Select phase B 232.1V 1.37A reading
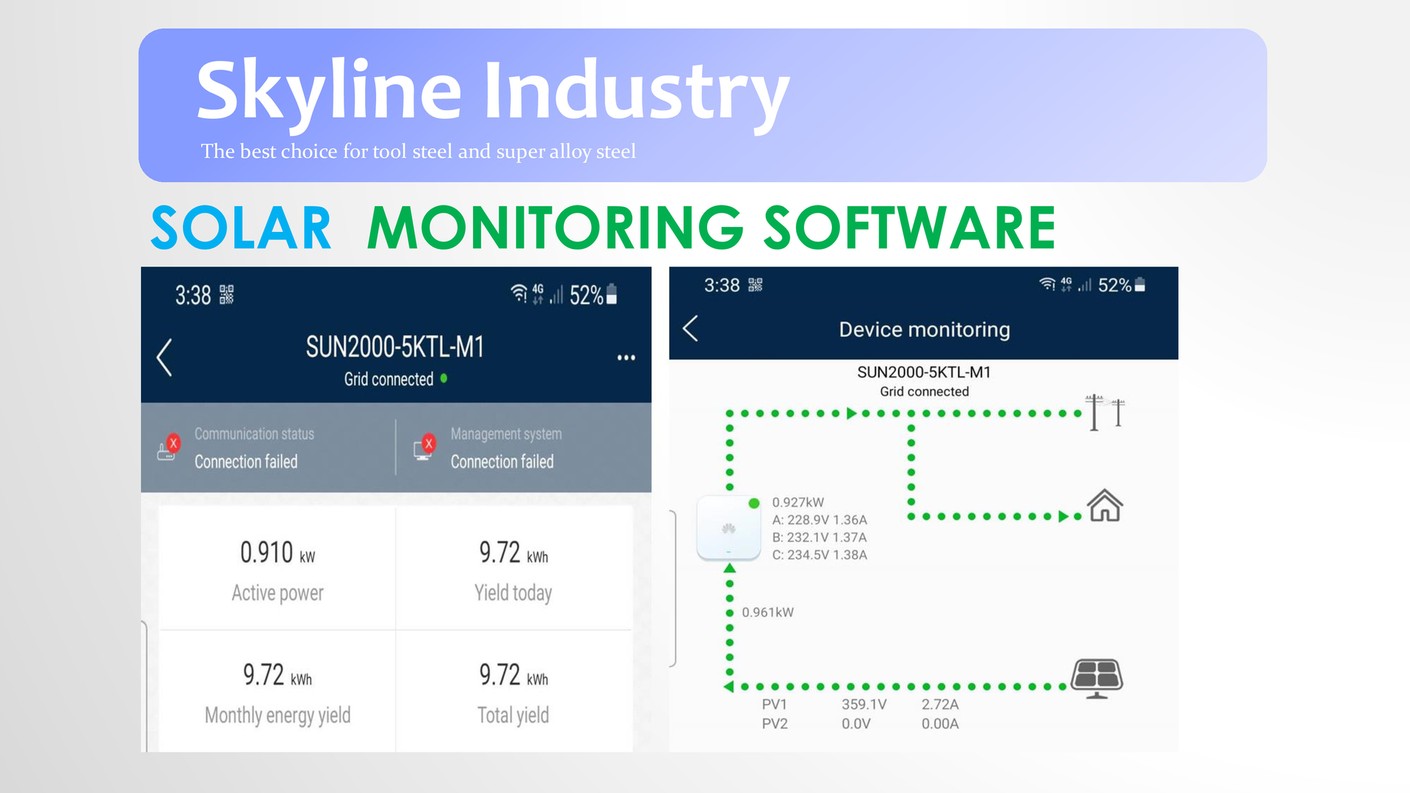 [820, 537]
